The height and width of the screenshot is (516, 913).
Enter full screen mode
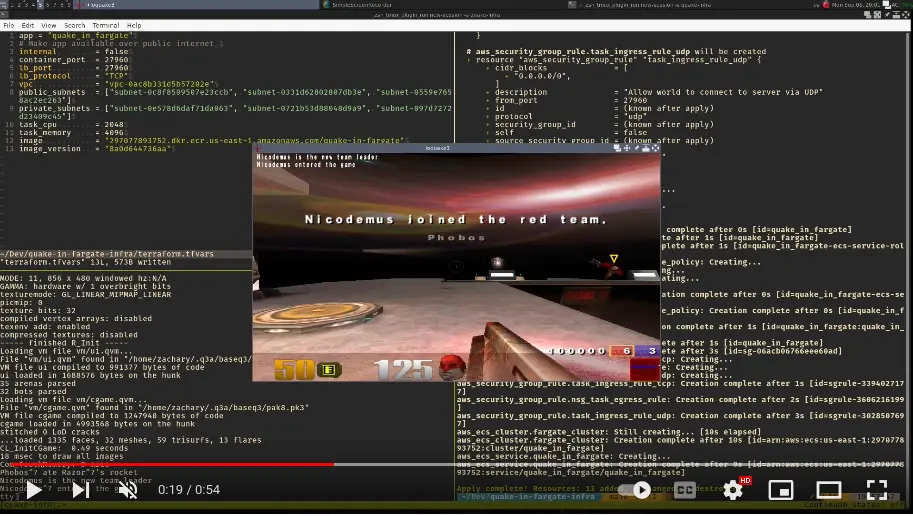click(x=877, y=490)
